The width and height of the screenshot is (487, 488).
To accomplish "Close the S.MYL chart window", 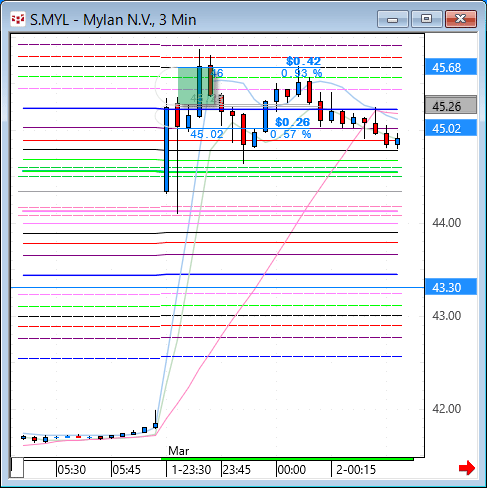I will click(x=461, y=19).
